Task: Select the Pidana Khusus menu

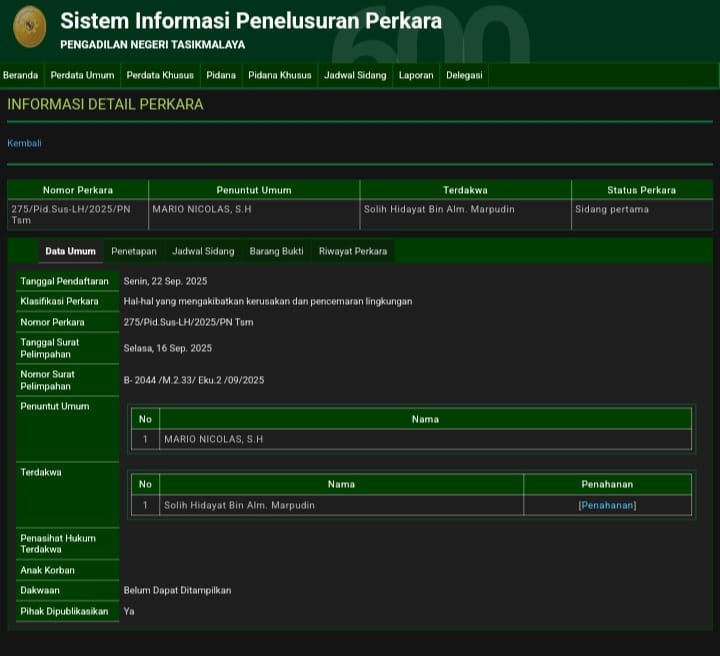Action: coord(280,75)
